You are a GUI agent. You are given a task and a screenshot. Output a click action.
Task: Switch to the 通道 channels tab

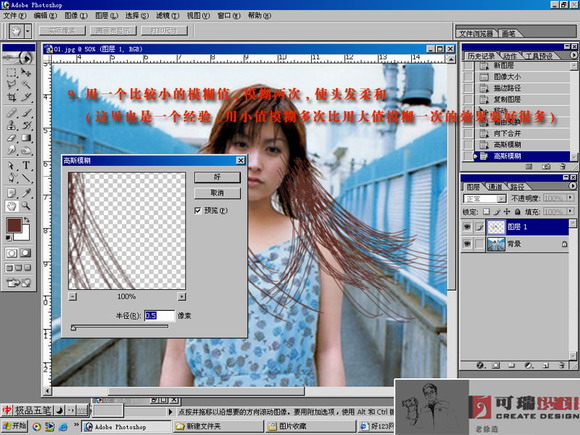[495, 187]
